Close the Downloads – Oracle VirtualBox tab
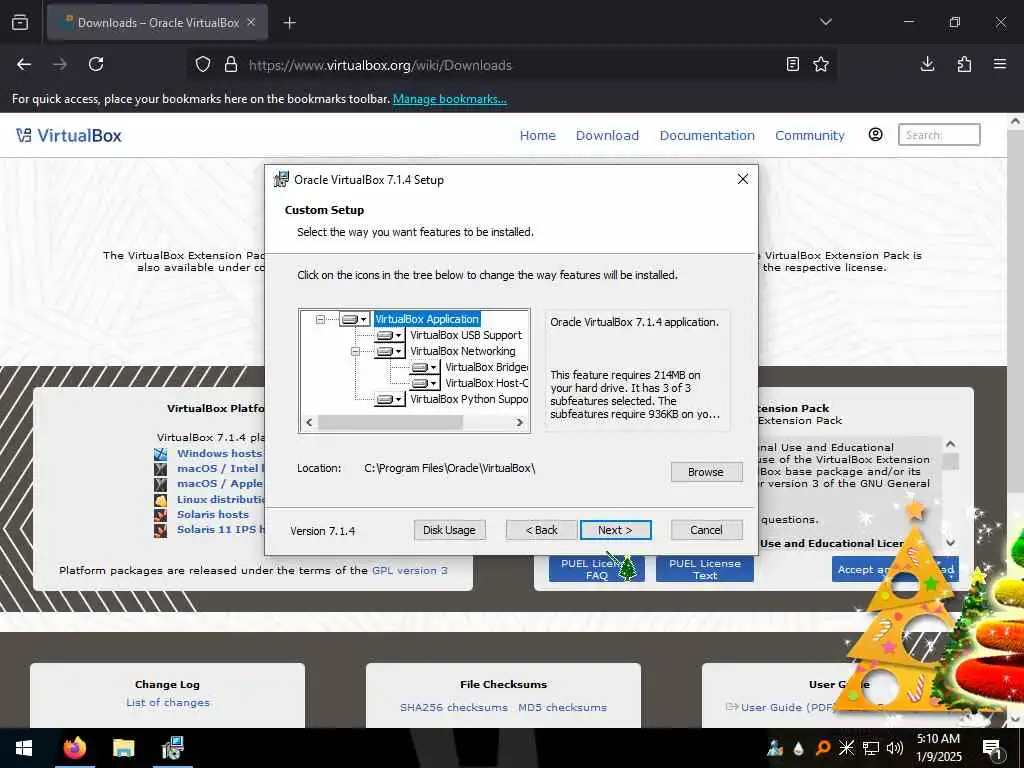The height and width of the screenshot is (768, 1024). (x=251, y=22)
